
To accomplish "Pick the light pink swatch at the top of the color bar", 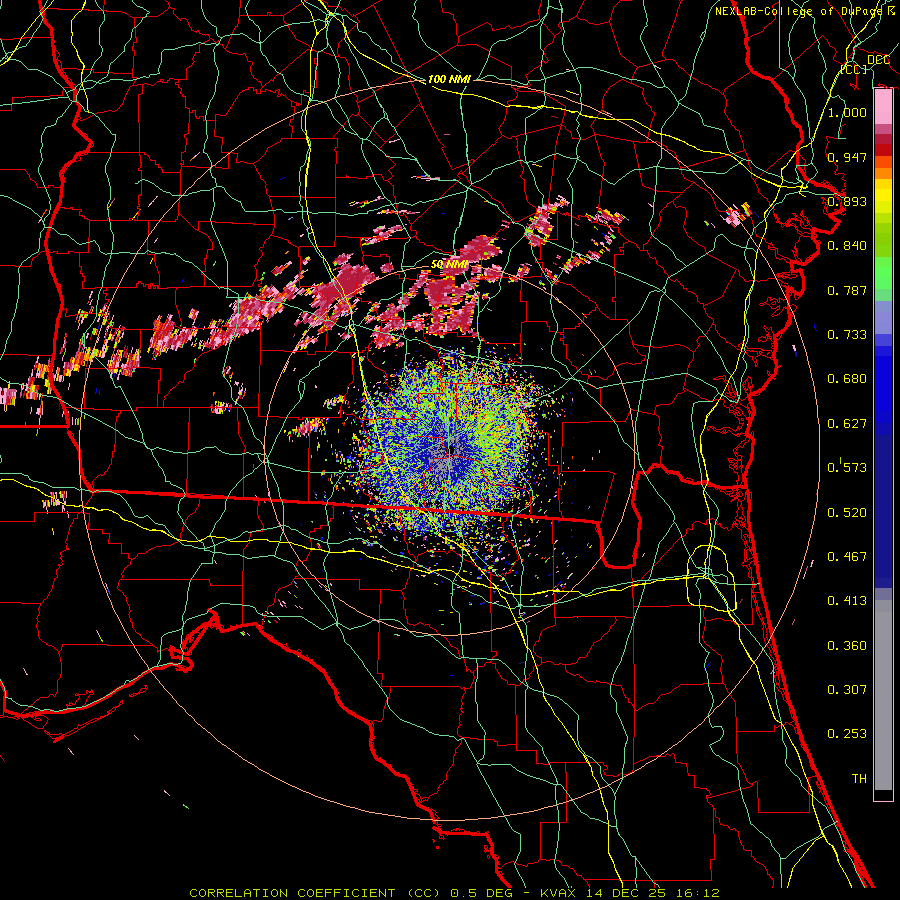I will [883, 107].
